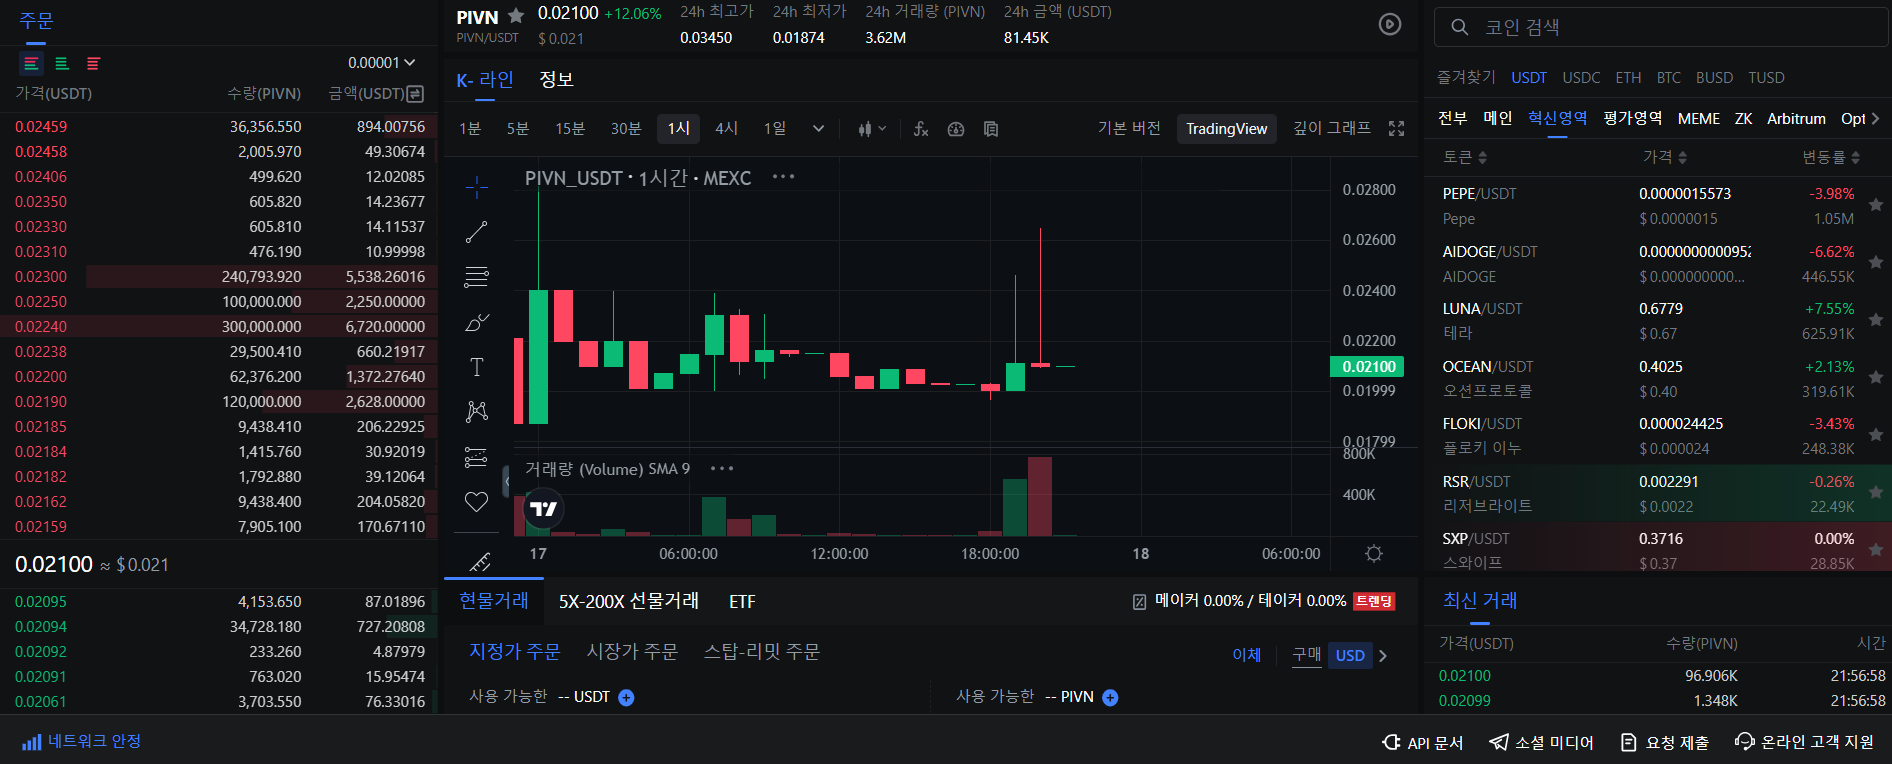Toggle favorite star for AIDOGE/USDT
Image resolution: width=1892 pixels, height=764 pixels.
tap(1876, 262)
